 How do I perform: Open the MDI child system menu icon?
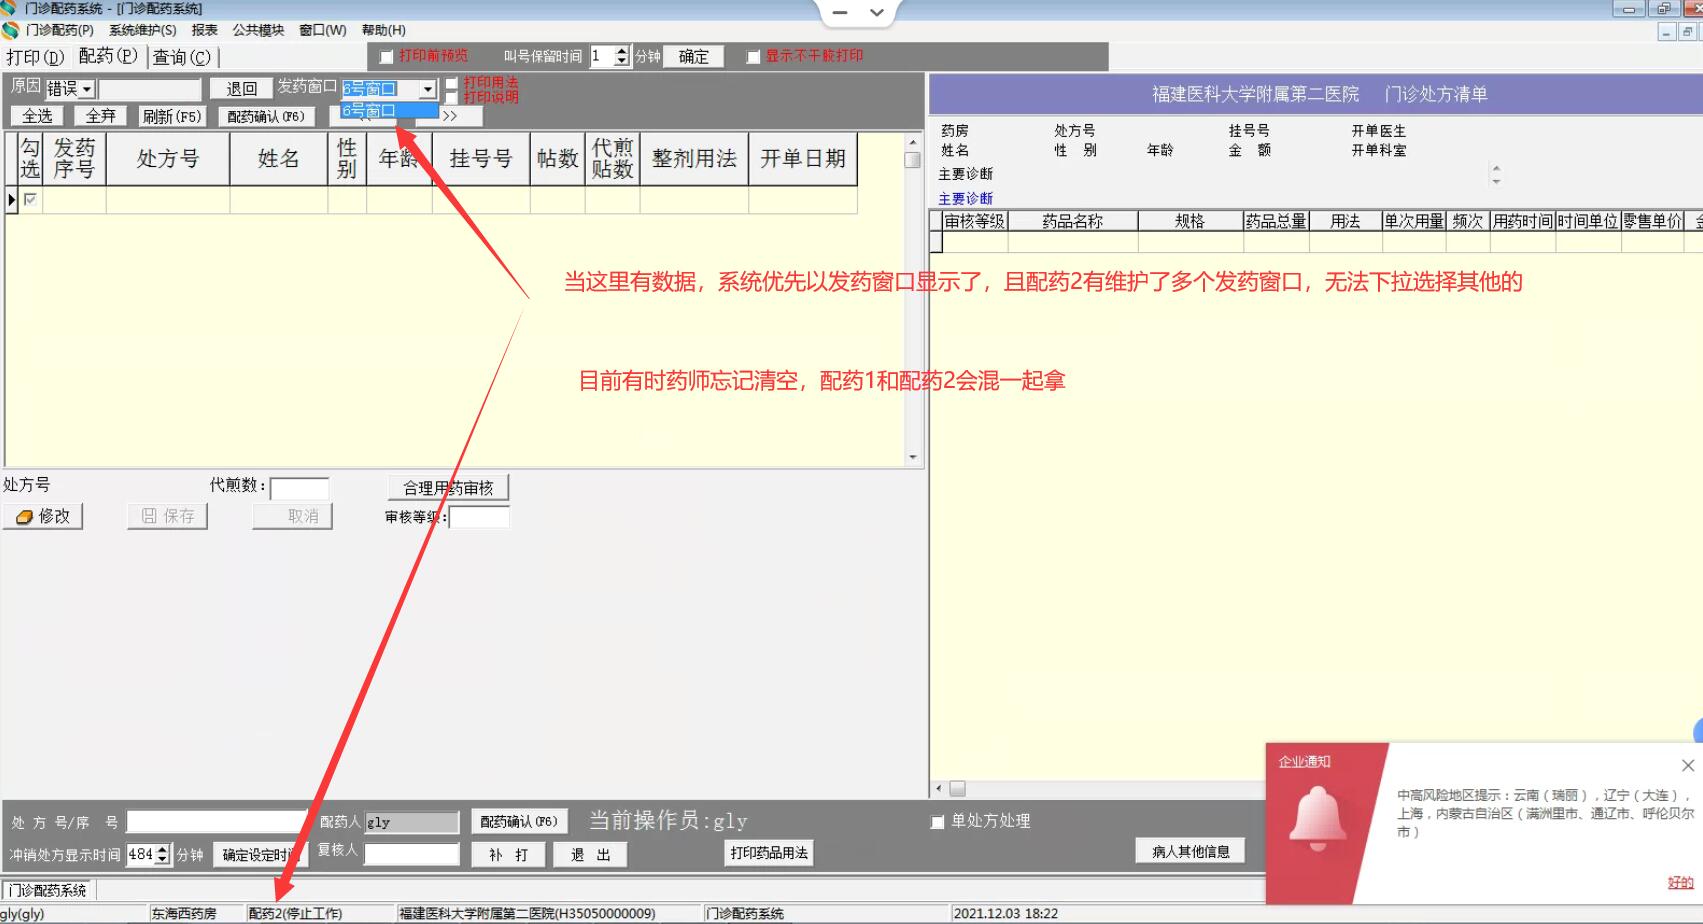(10, 30)
